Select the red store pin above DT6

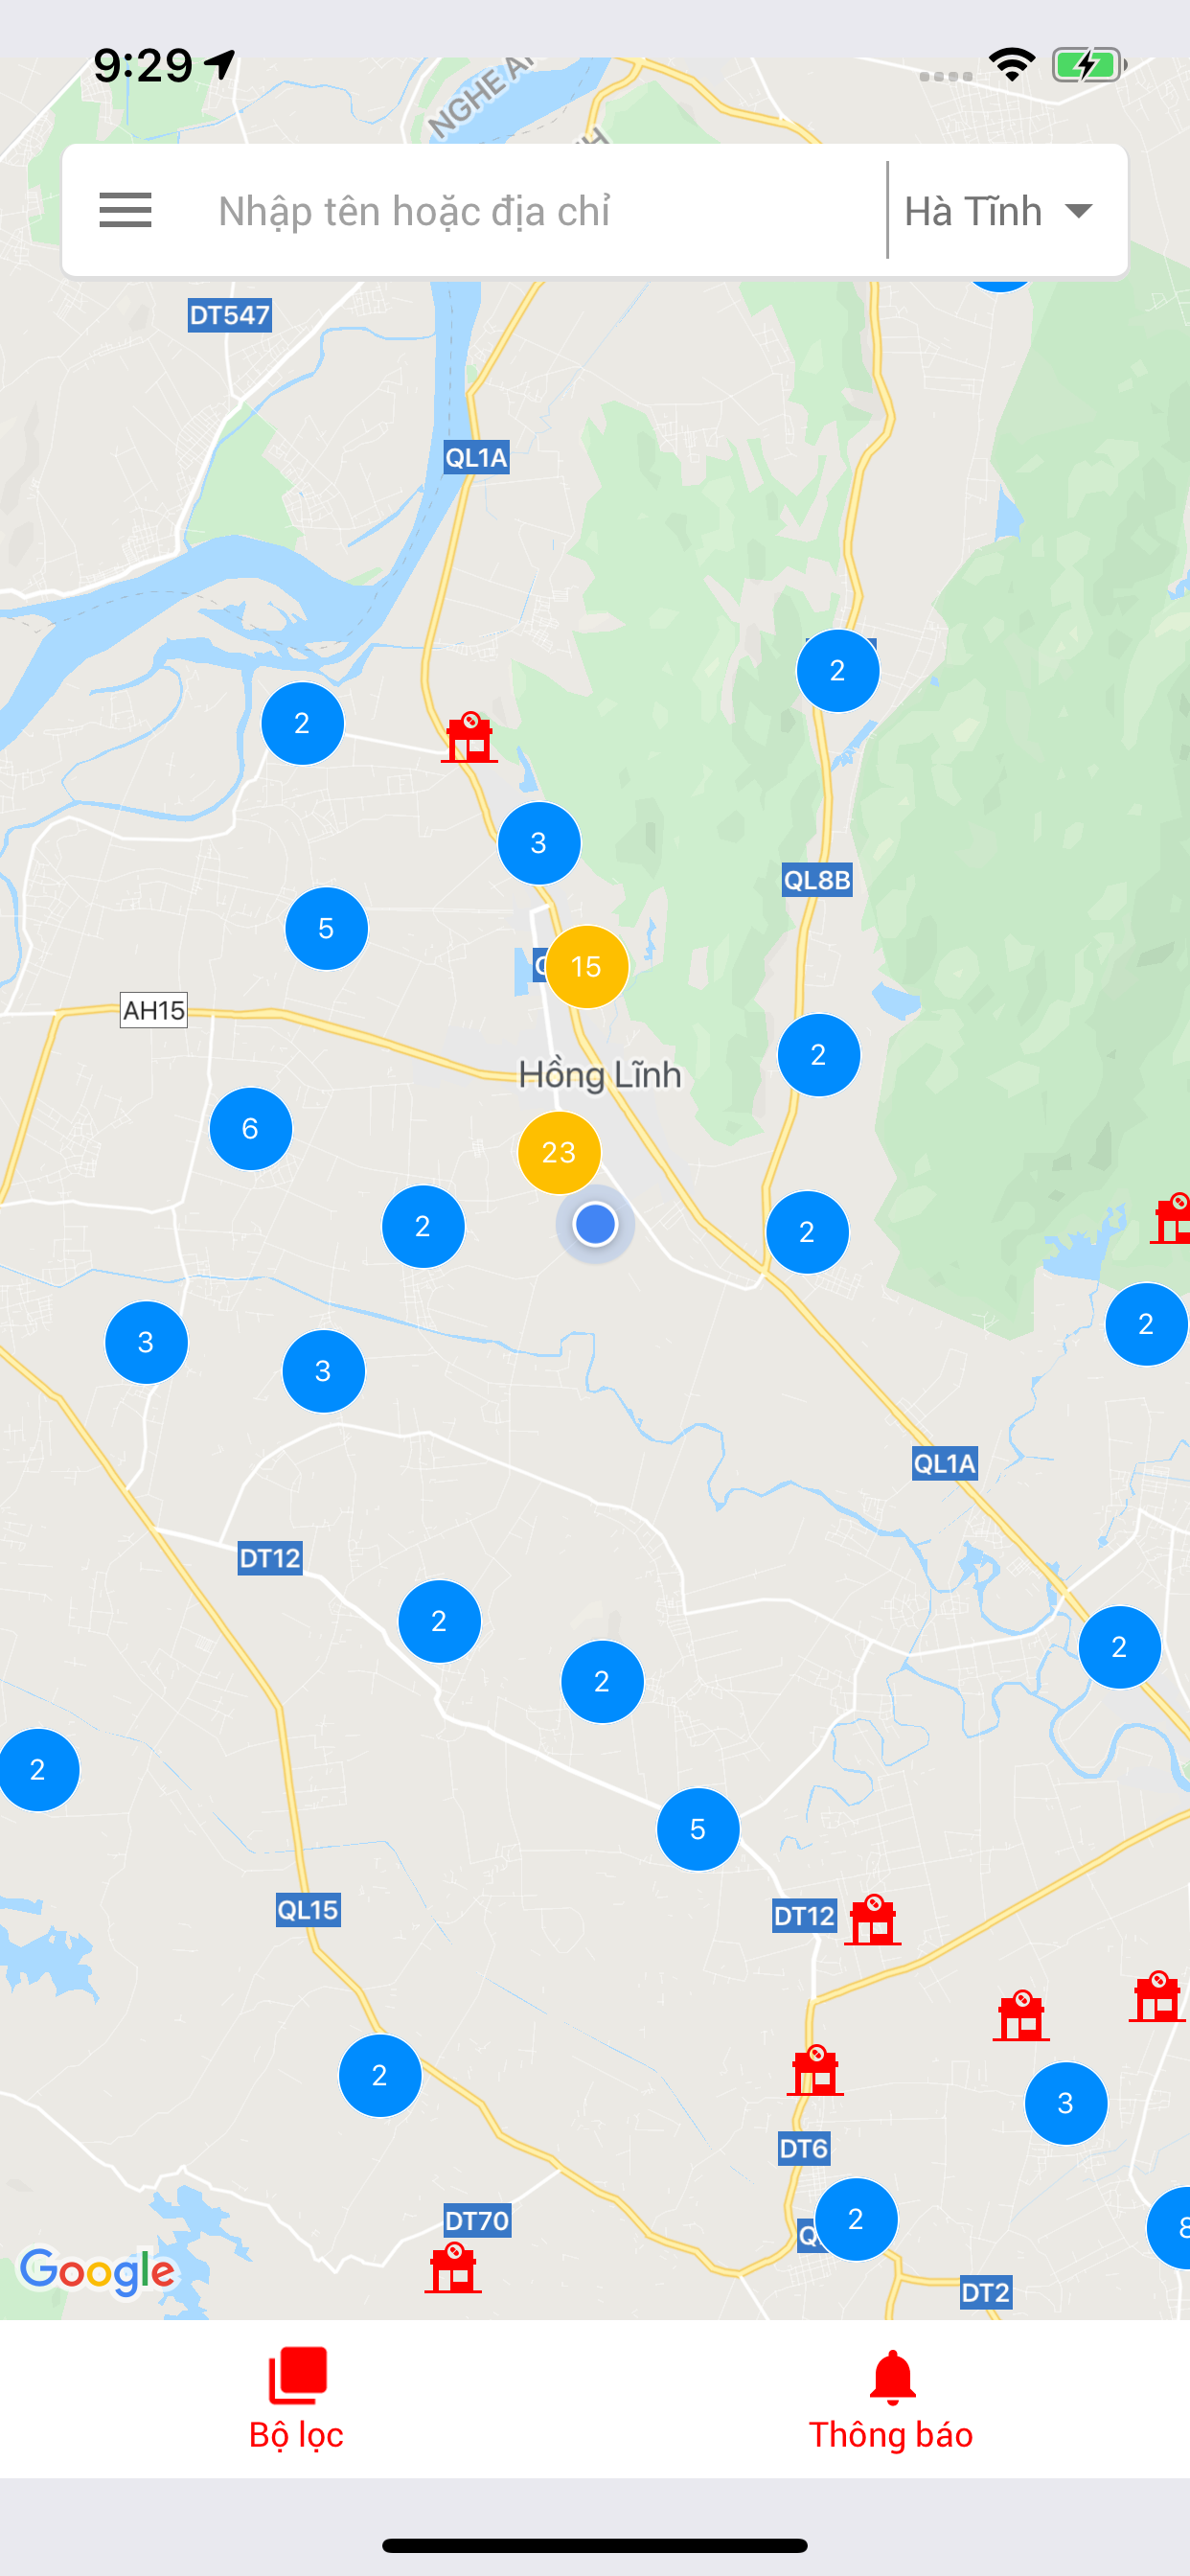tap(815, 2070)
